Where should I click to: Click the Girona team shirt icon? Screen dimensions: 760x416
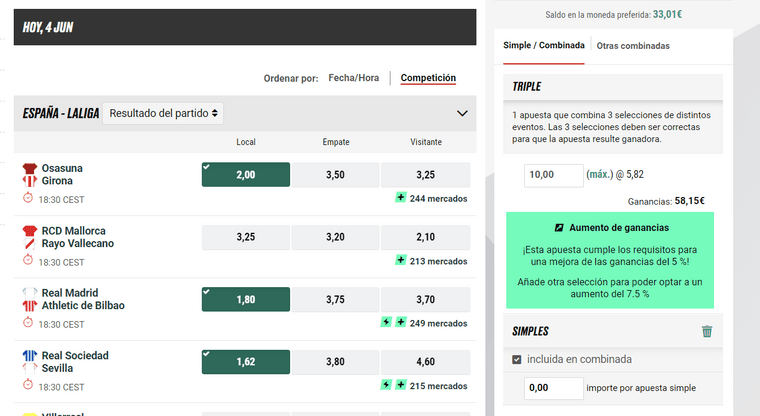[30, 181]
